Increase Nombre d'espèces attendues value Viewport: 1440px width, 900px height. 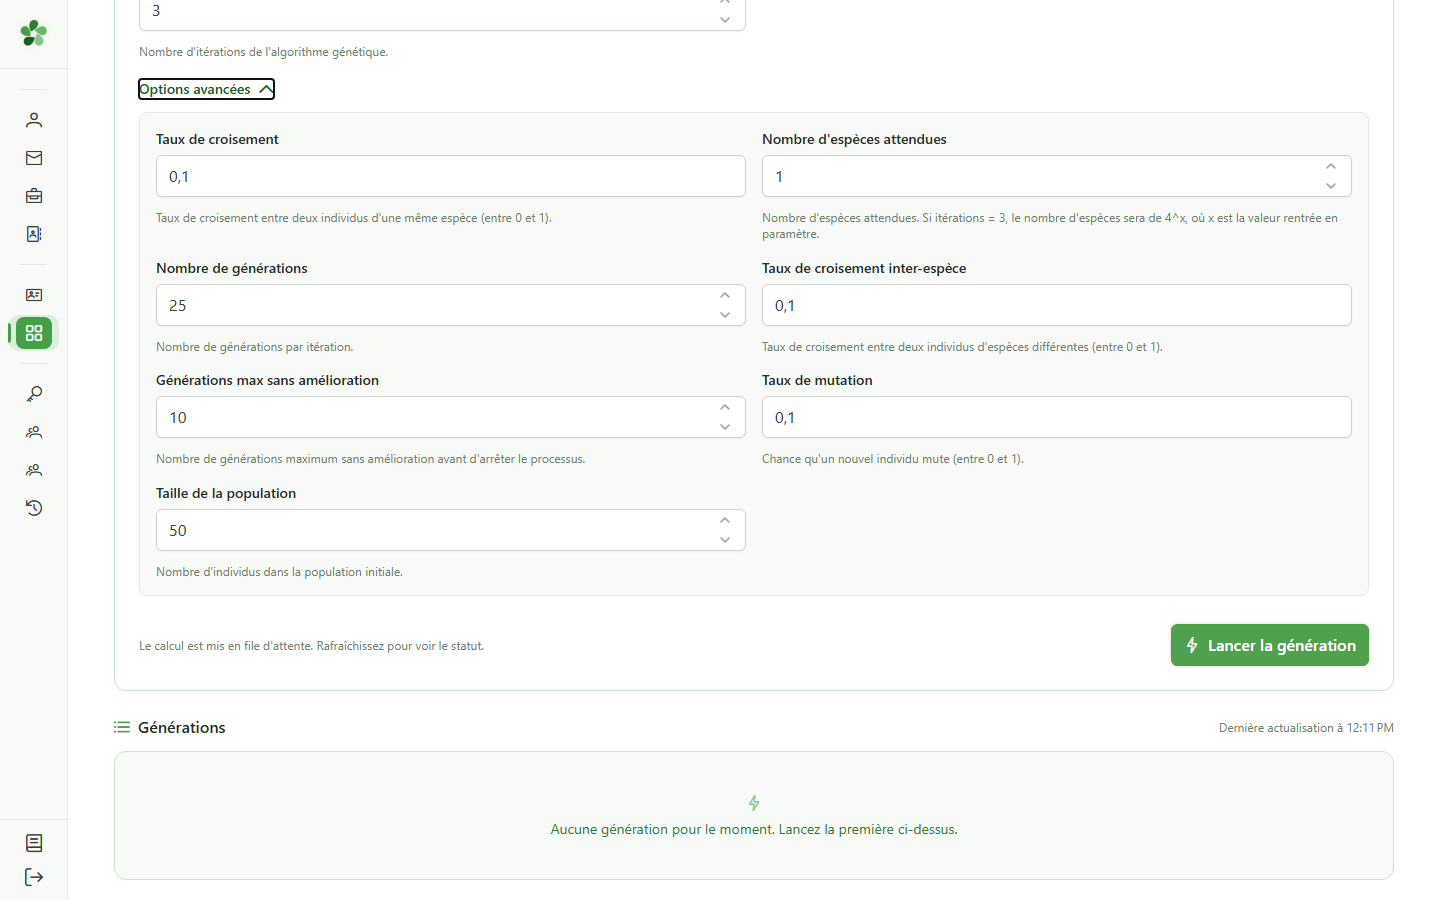(1331, 167)
